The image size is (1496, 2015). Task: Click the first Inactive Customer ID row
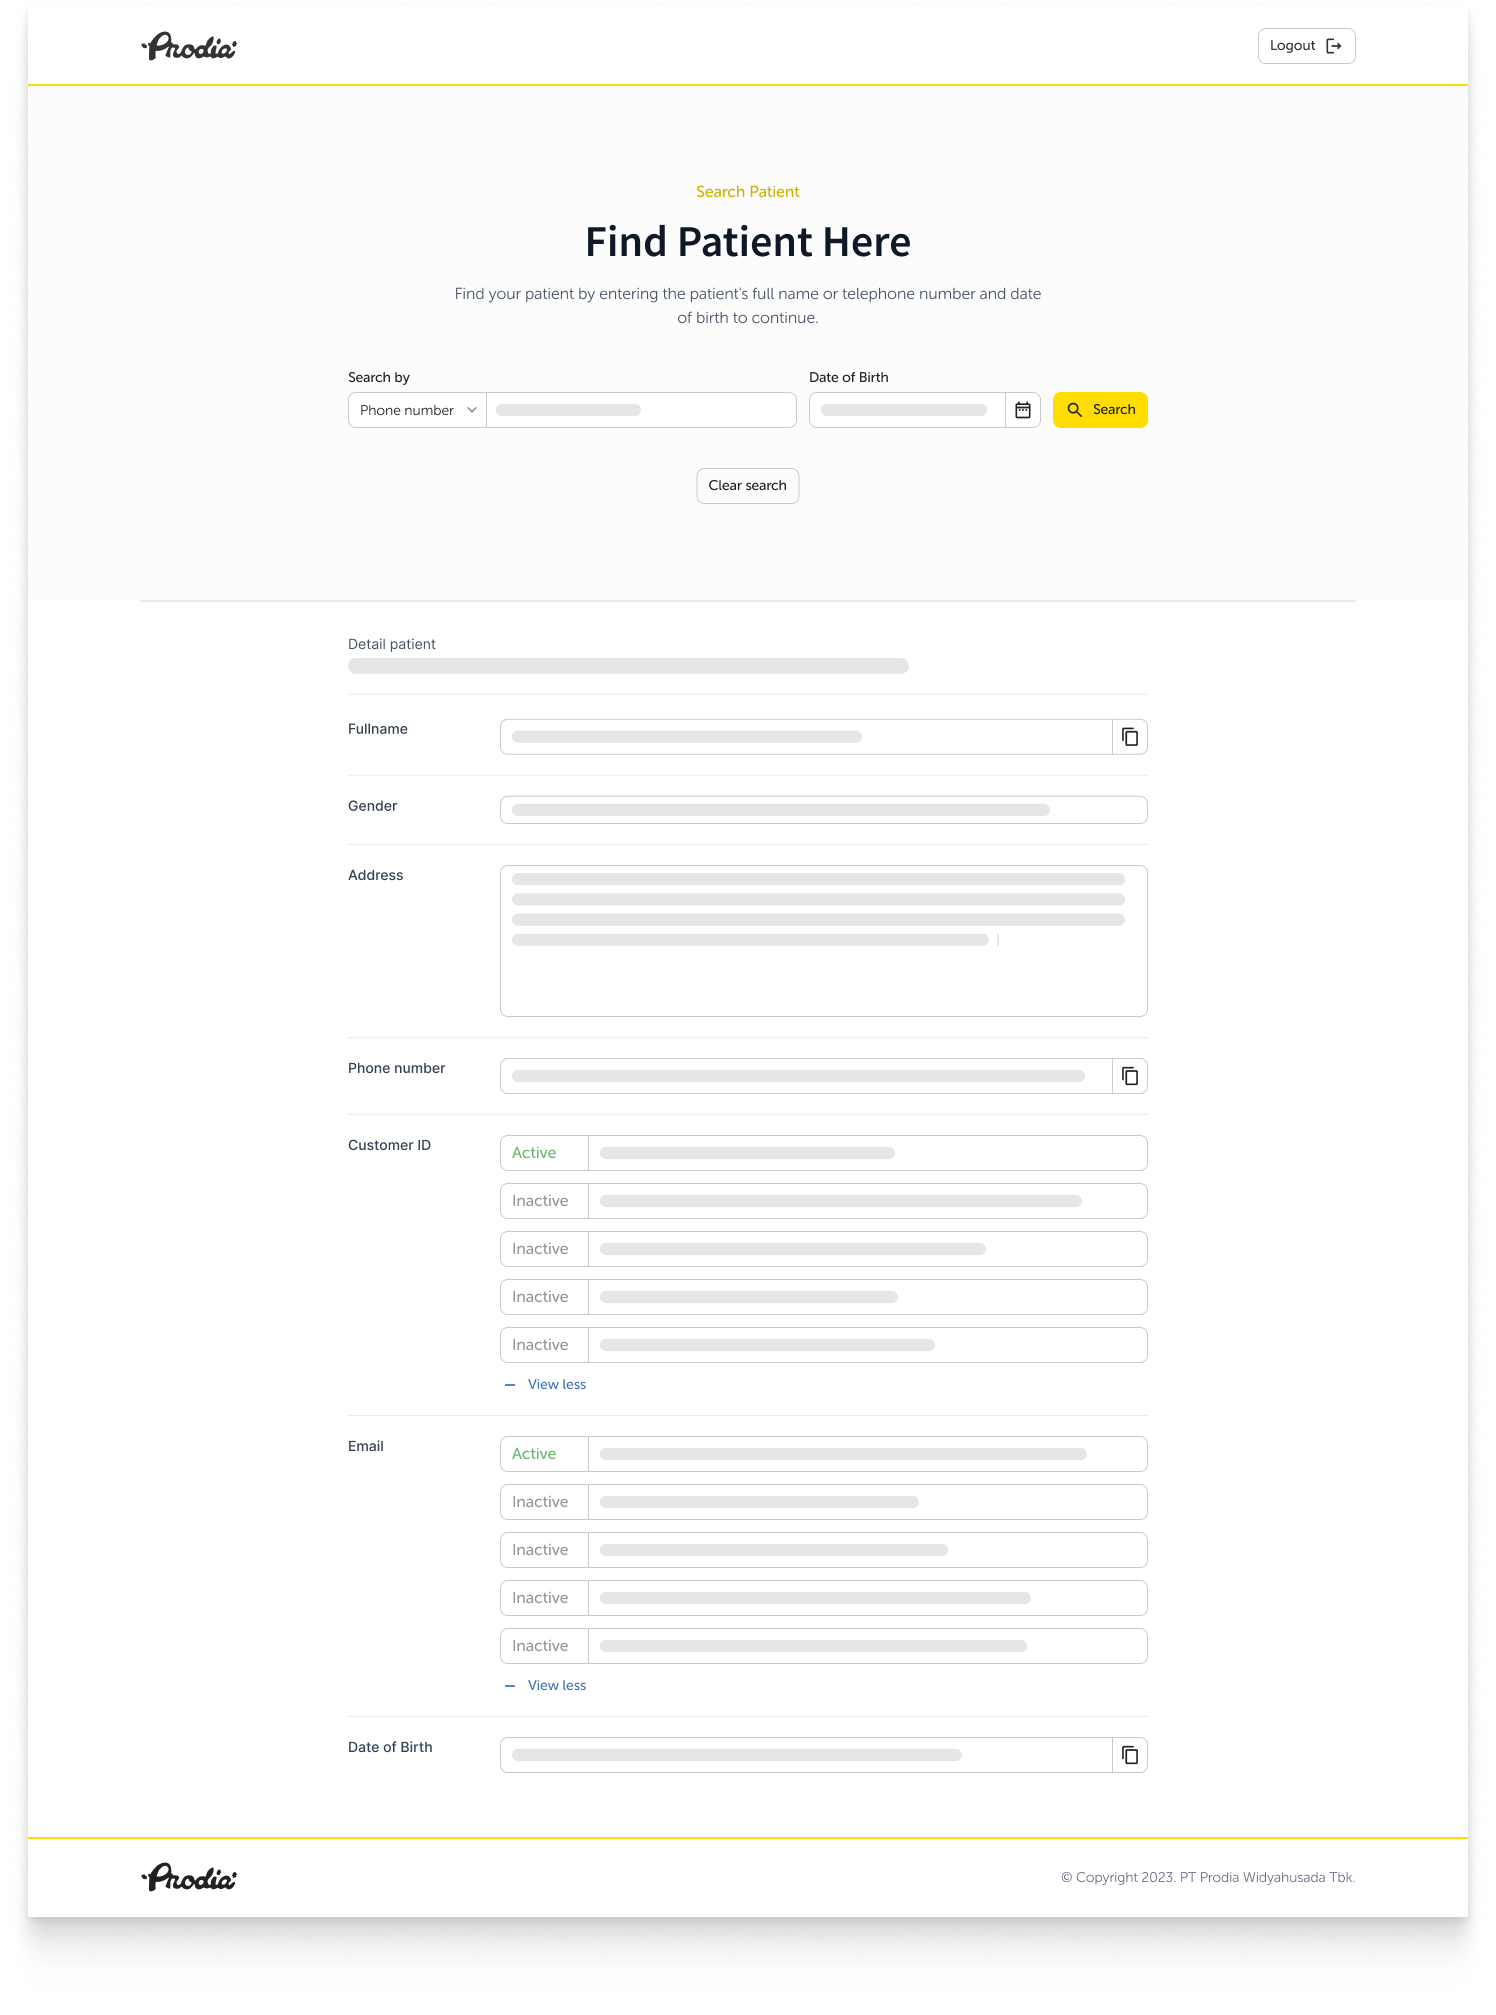[824, 1201]
